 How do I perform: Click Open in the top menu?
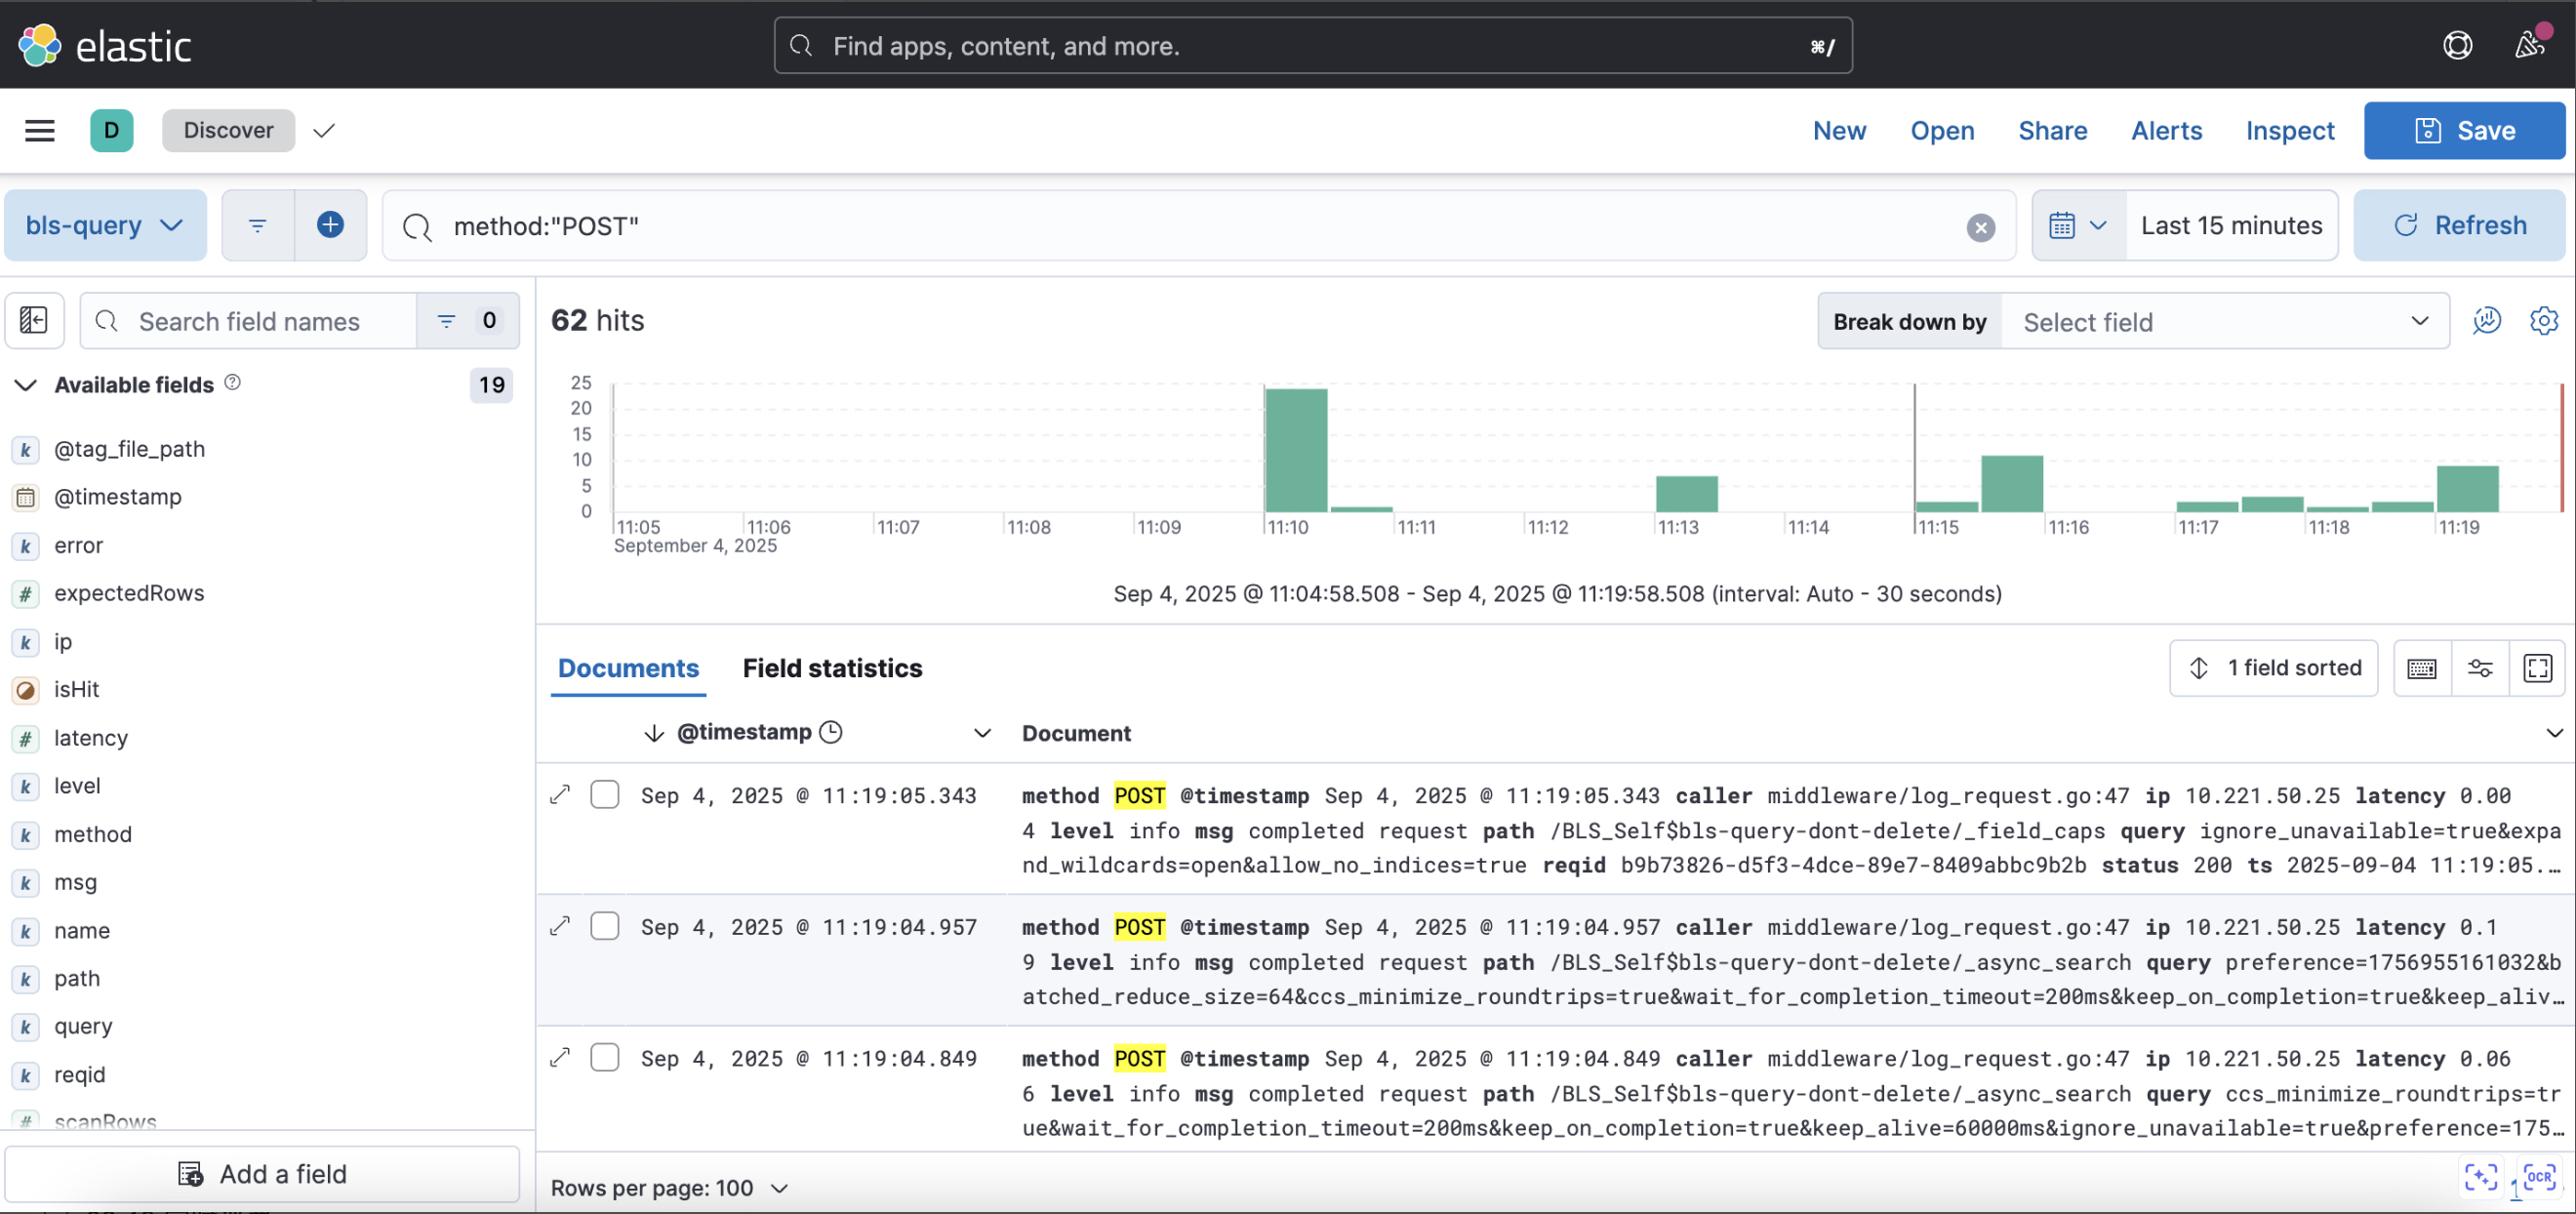coord(1942,130)
